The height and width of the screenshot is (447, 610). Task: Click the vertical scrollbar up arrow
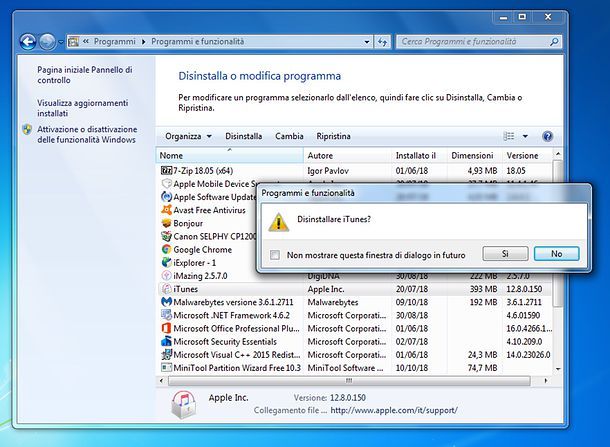(558, 154)
